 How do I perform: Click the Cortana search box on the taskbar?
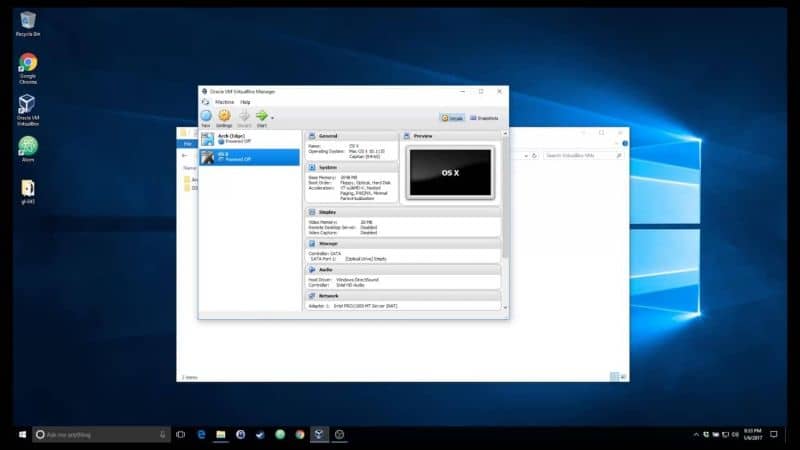(x=101, y=435)
